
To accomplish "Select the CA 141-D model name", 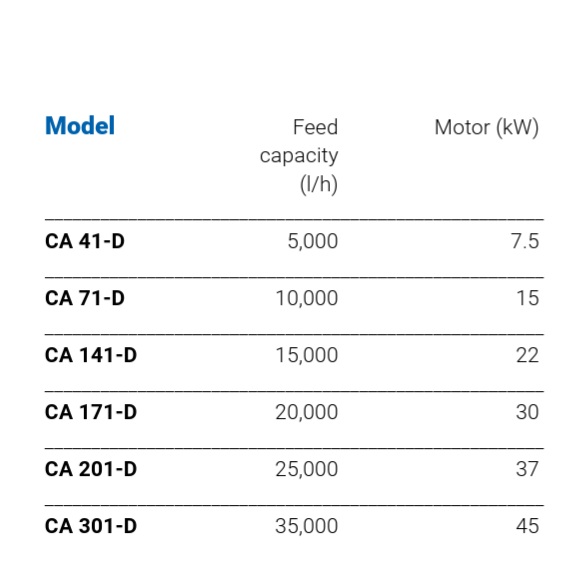I will (91, 355).
